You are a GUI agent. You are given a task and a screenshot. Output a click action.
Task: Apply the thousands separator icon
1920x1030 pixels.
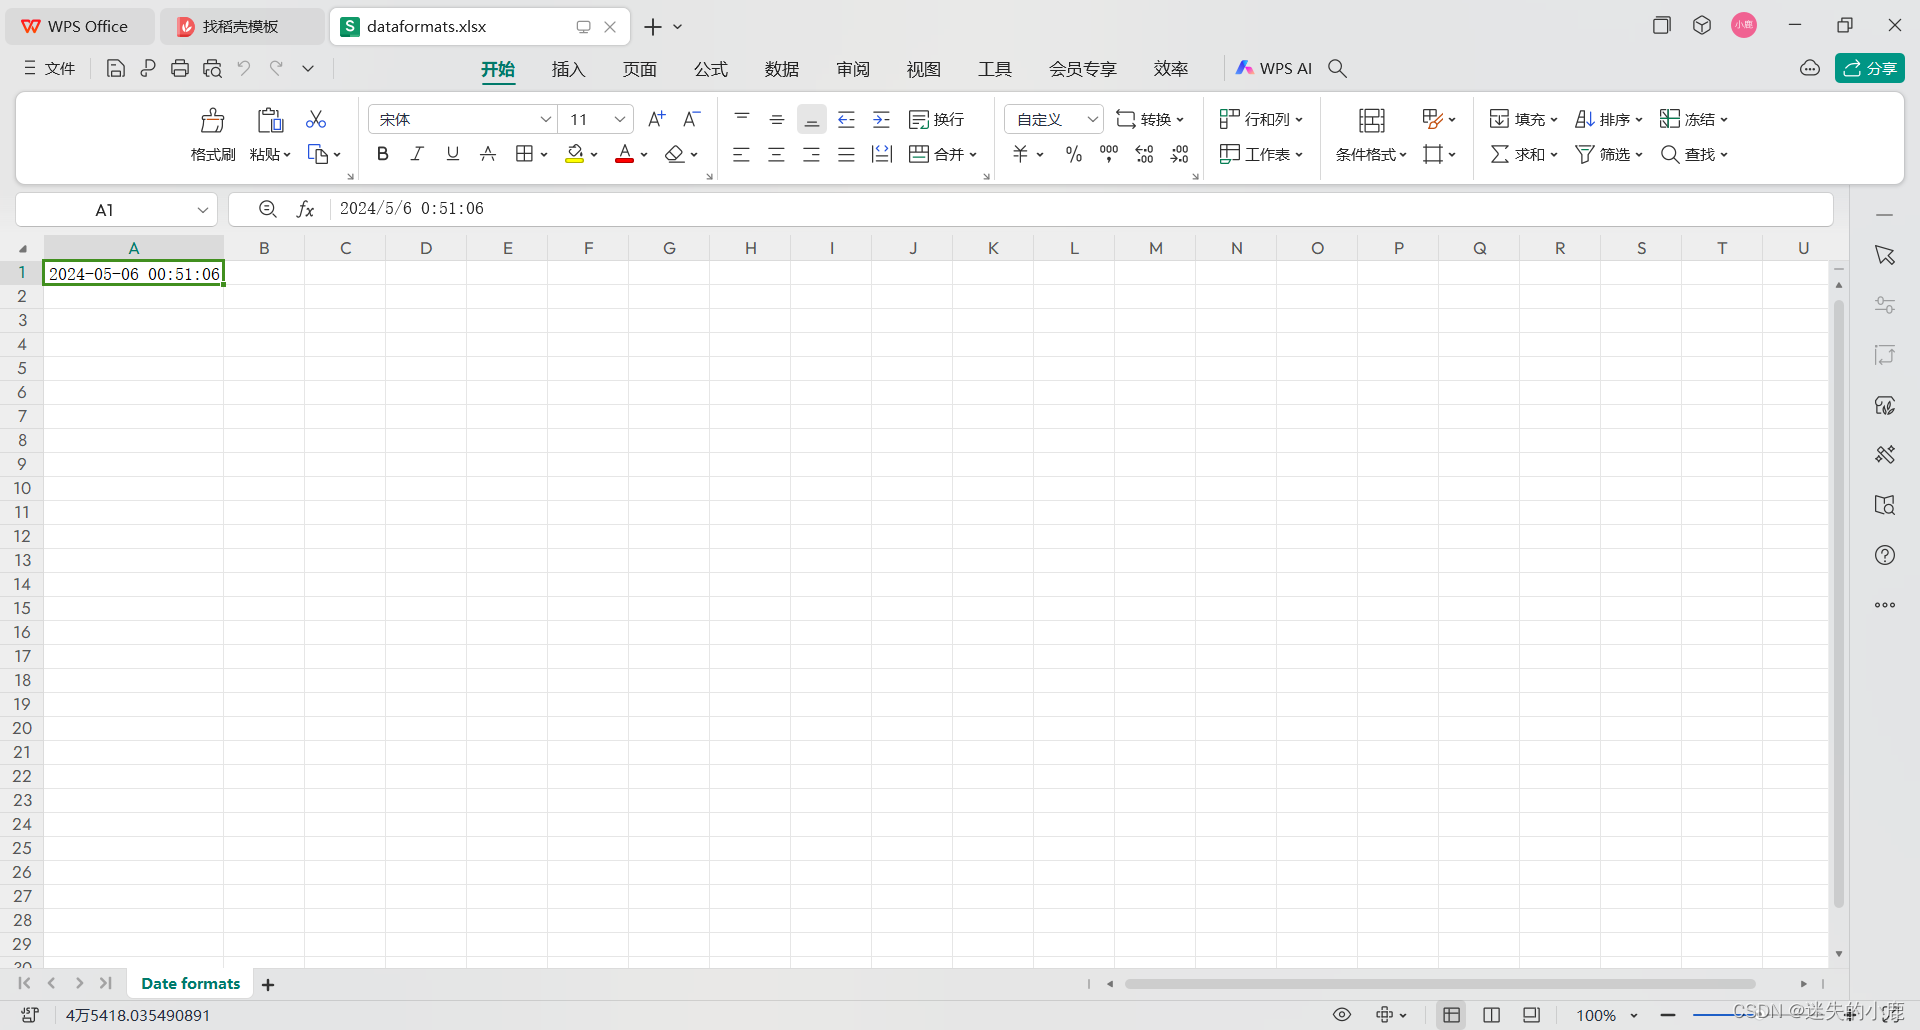(1109, 154)
